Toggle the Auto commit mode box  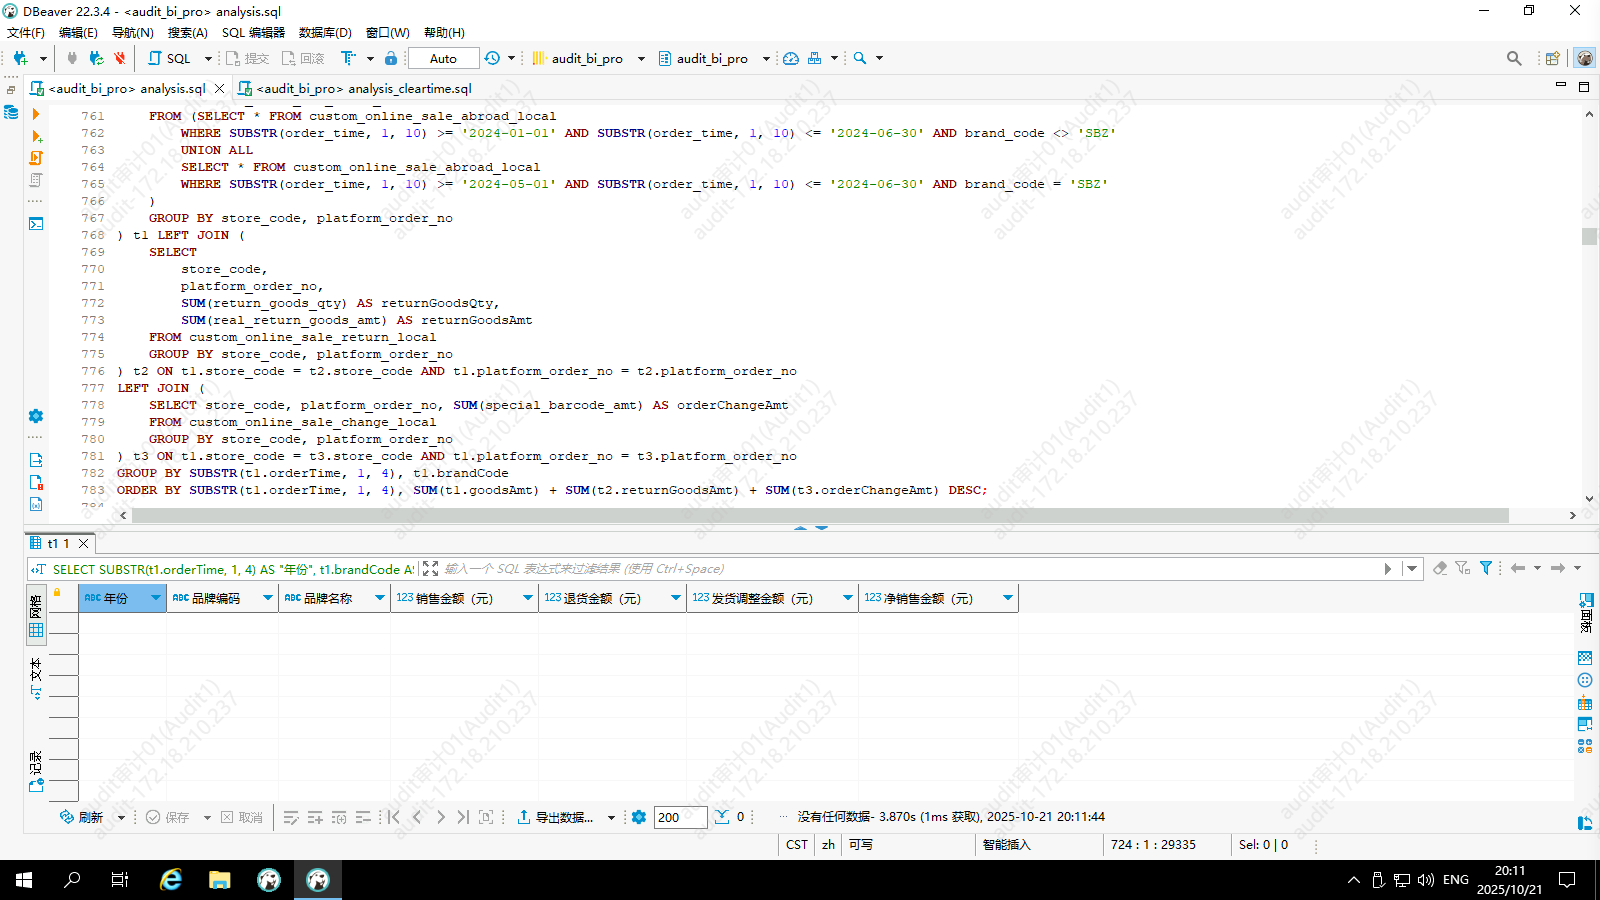pos(443,58)
